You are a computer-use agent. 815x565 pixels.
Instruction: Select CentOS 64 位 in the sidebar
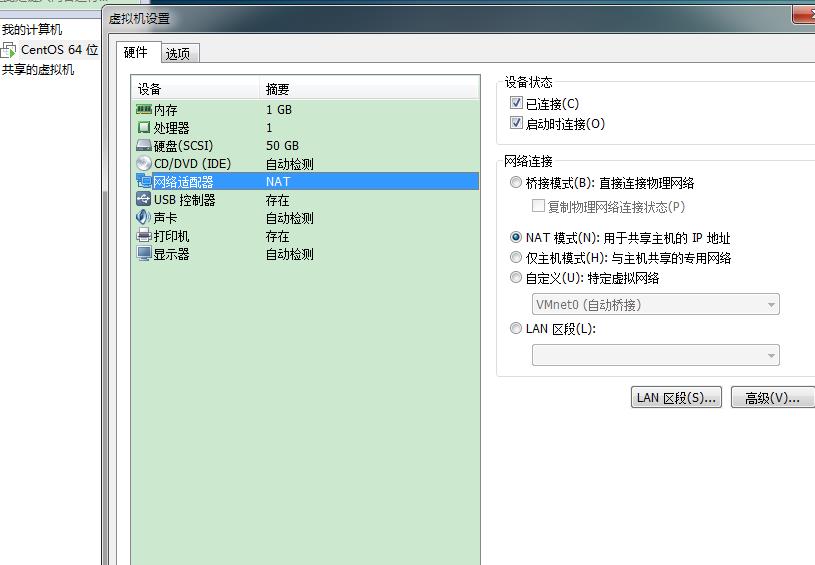pyautogui.click(x=59, y=50)
